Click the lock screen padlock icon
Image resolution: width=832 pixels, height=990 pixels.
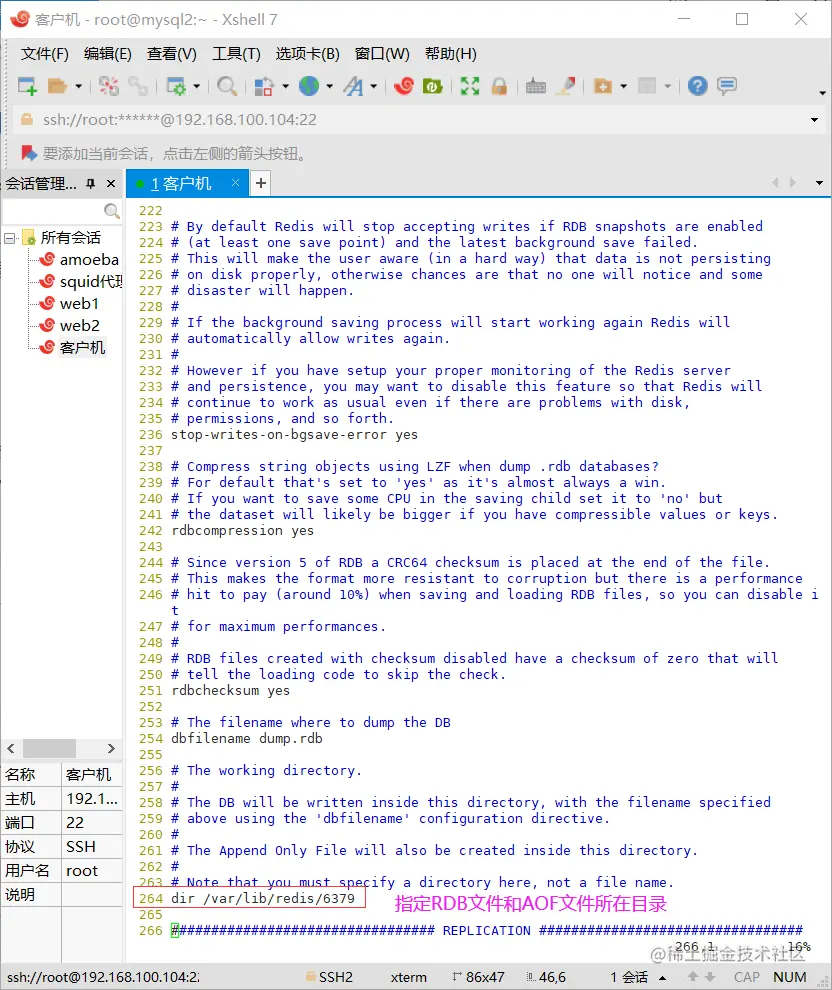click(x=499, y=86)
